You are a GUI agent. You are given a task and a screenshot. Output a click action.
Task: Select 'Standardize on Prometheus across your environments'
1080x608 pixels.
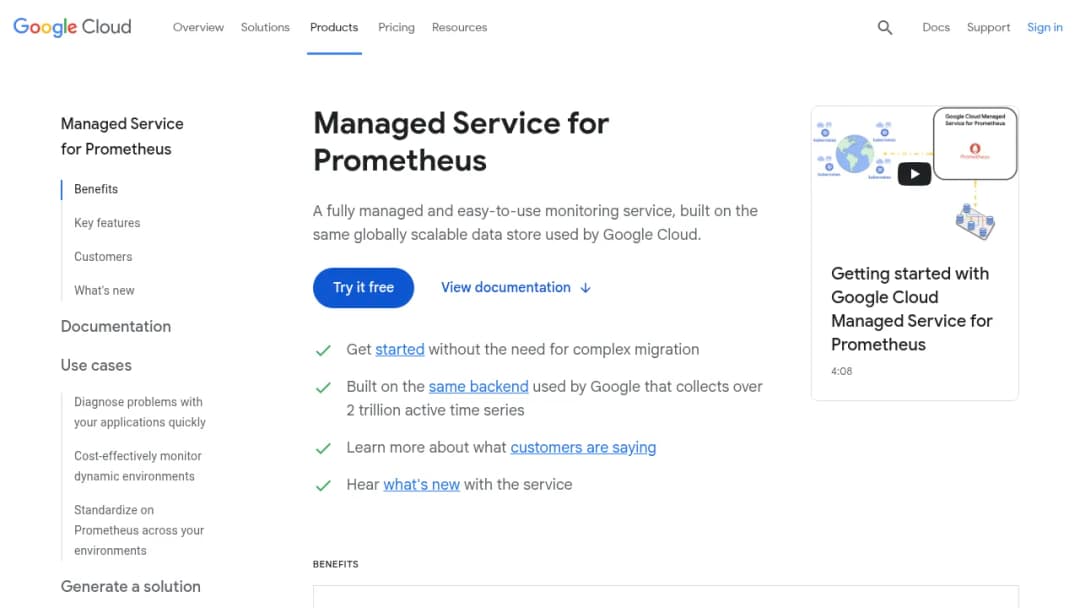tap(139, 530)
